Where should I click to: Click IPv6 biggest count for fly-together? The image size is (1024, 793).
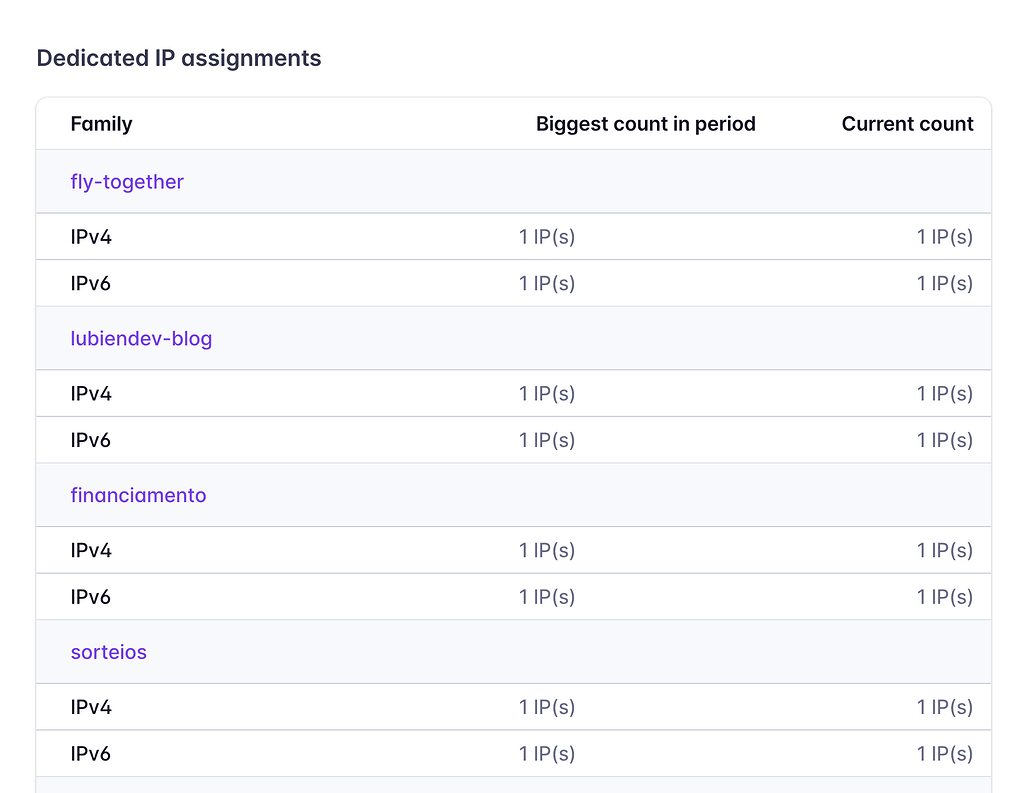click(547, 284)
